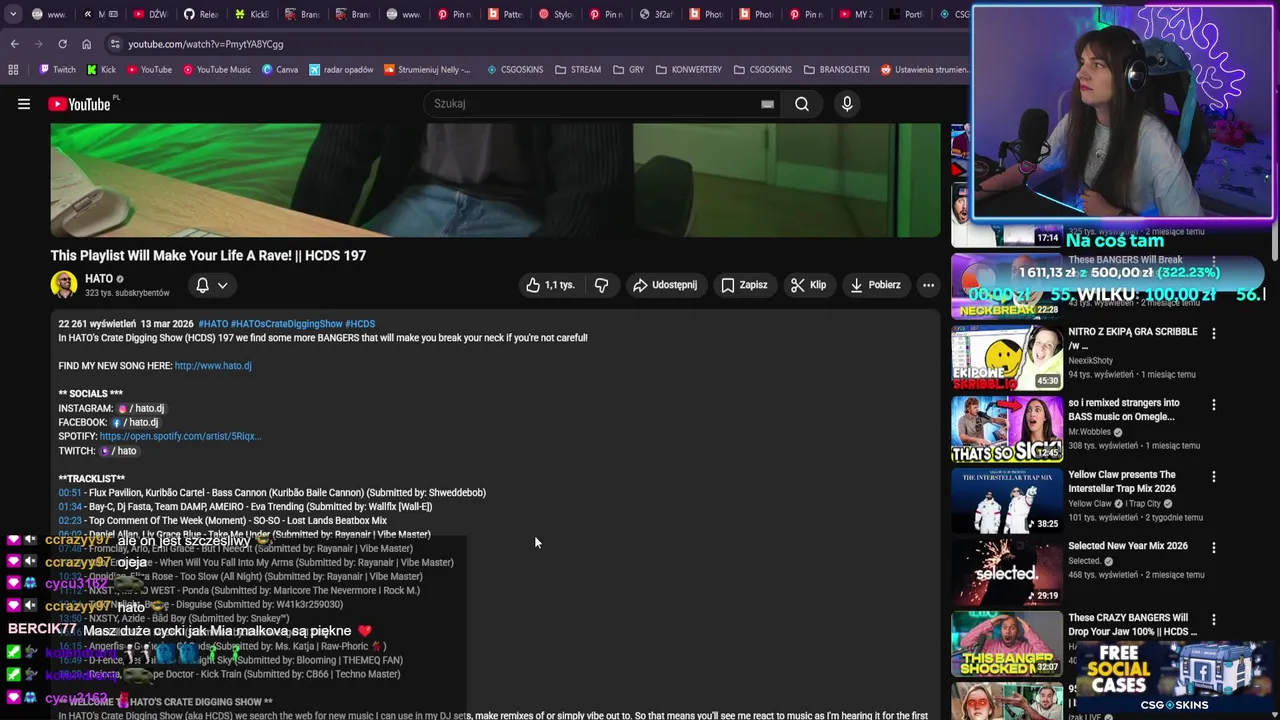Download the video with Pobierz
Screen dimensions: 1280x720
[x=875, y=285]
